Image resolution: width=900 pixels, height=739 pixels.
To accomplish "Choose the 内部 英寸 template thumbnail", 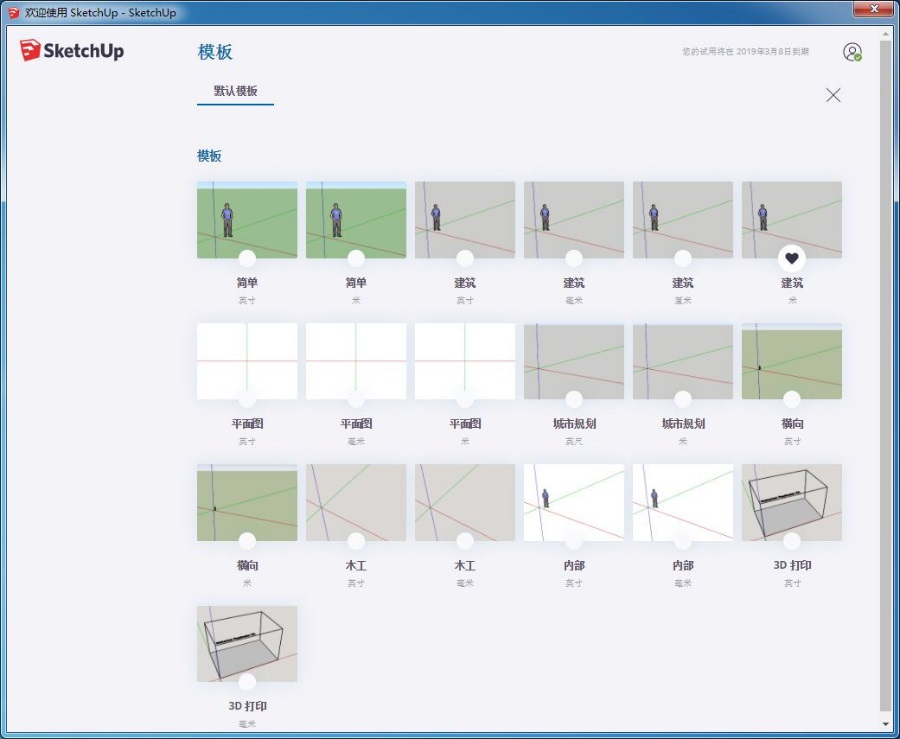I will pos(574,502).
